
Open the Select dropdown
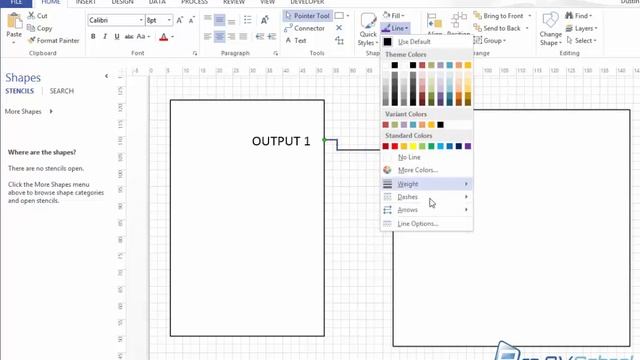point(582,40)
